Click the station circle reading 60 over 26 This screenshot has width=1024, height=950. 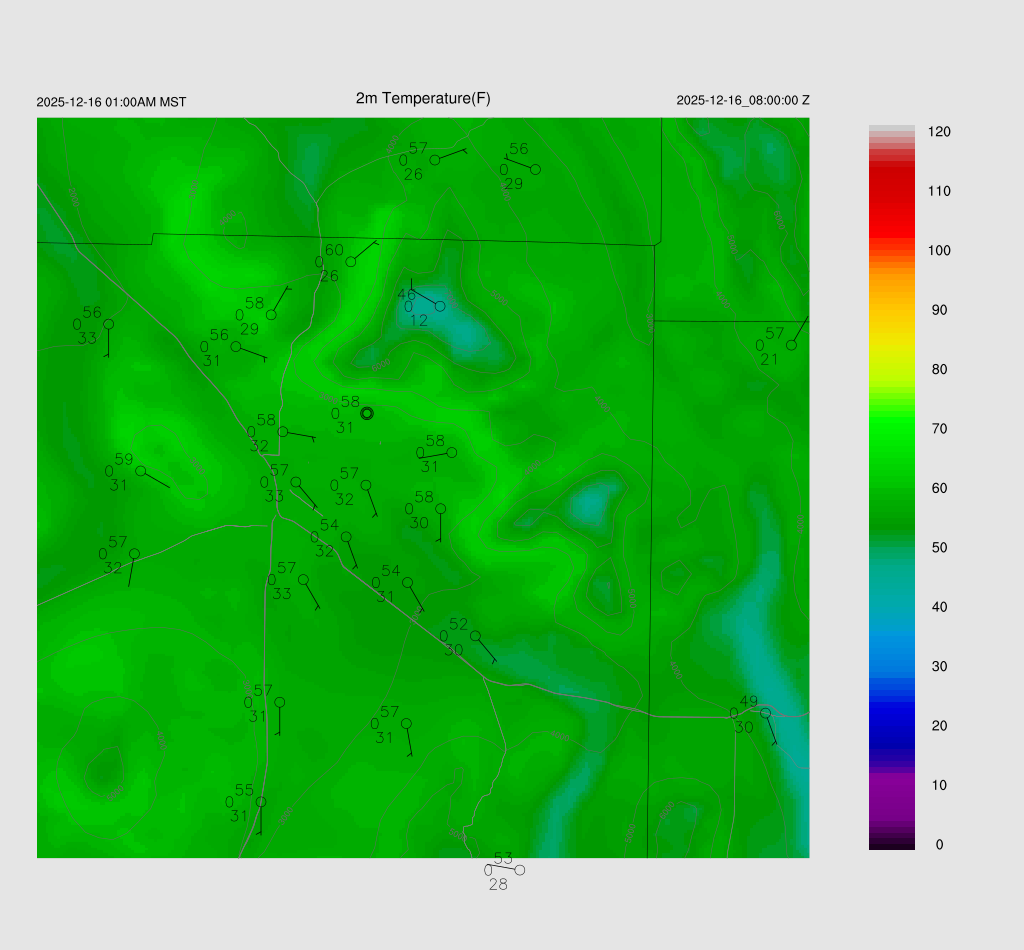point(351,262)
